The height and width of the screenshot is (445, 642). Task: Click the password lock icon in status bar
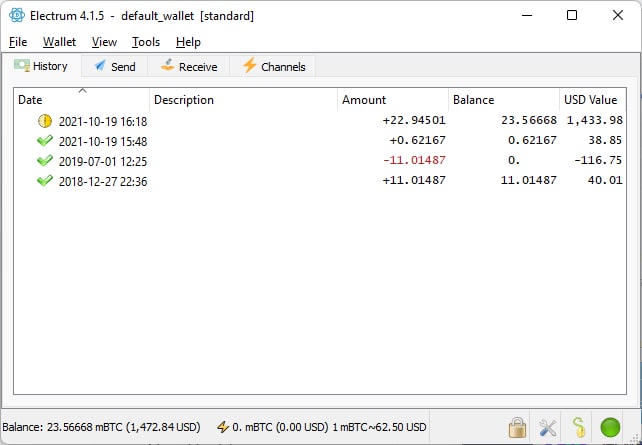518,427
